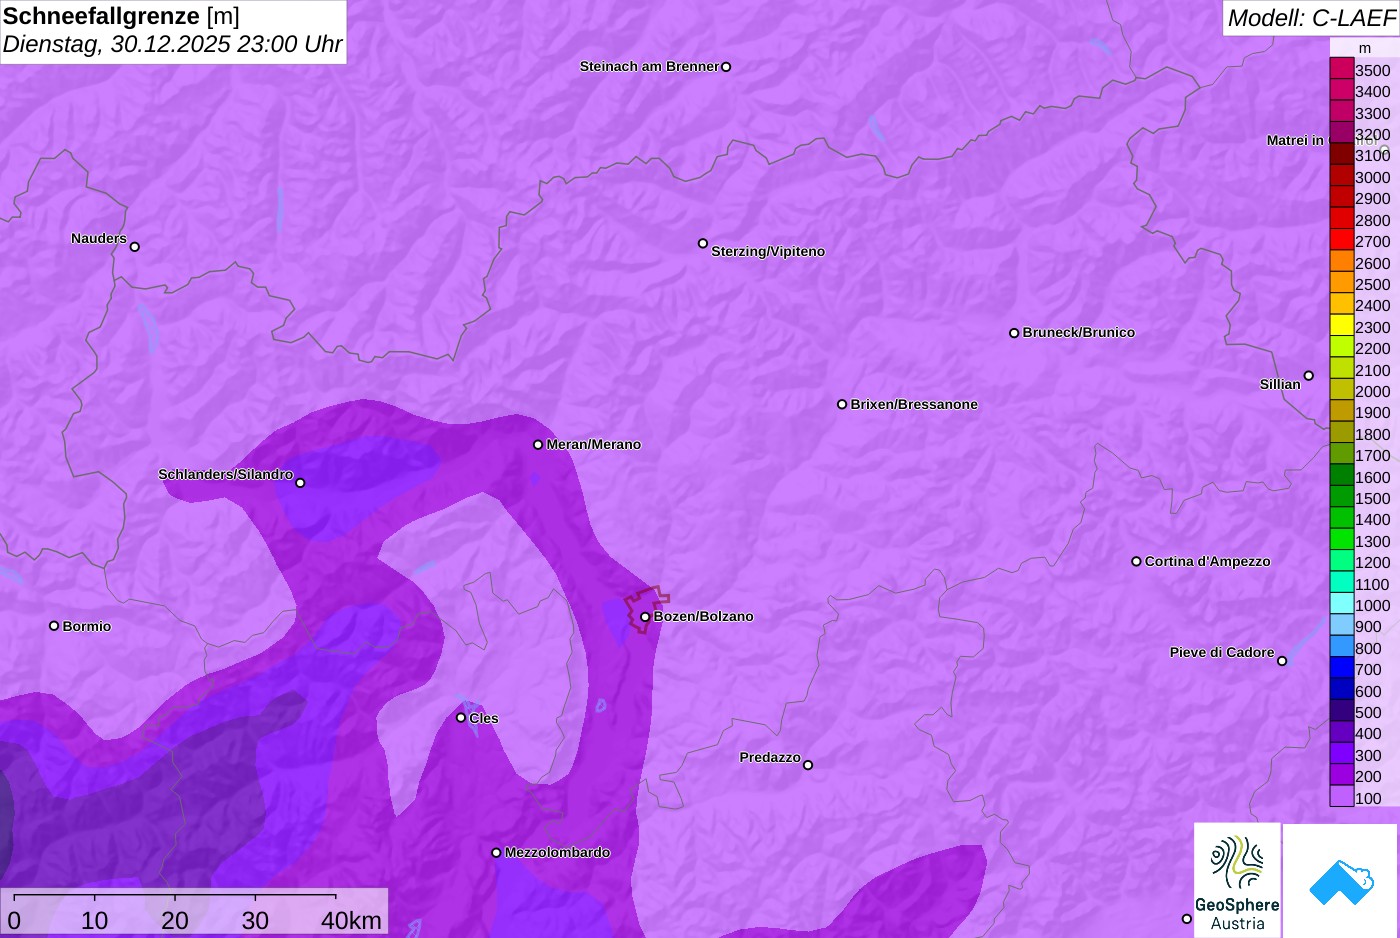
Task: Click the 1500 m green legend swatch
Action: pos(1341,497)
